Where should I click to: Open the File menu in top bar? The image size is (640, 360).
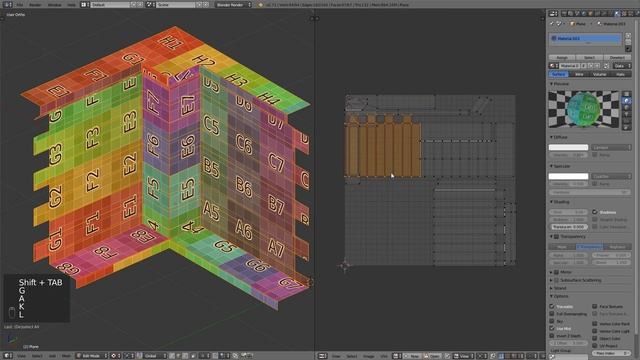tap(20, 4)
